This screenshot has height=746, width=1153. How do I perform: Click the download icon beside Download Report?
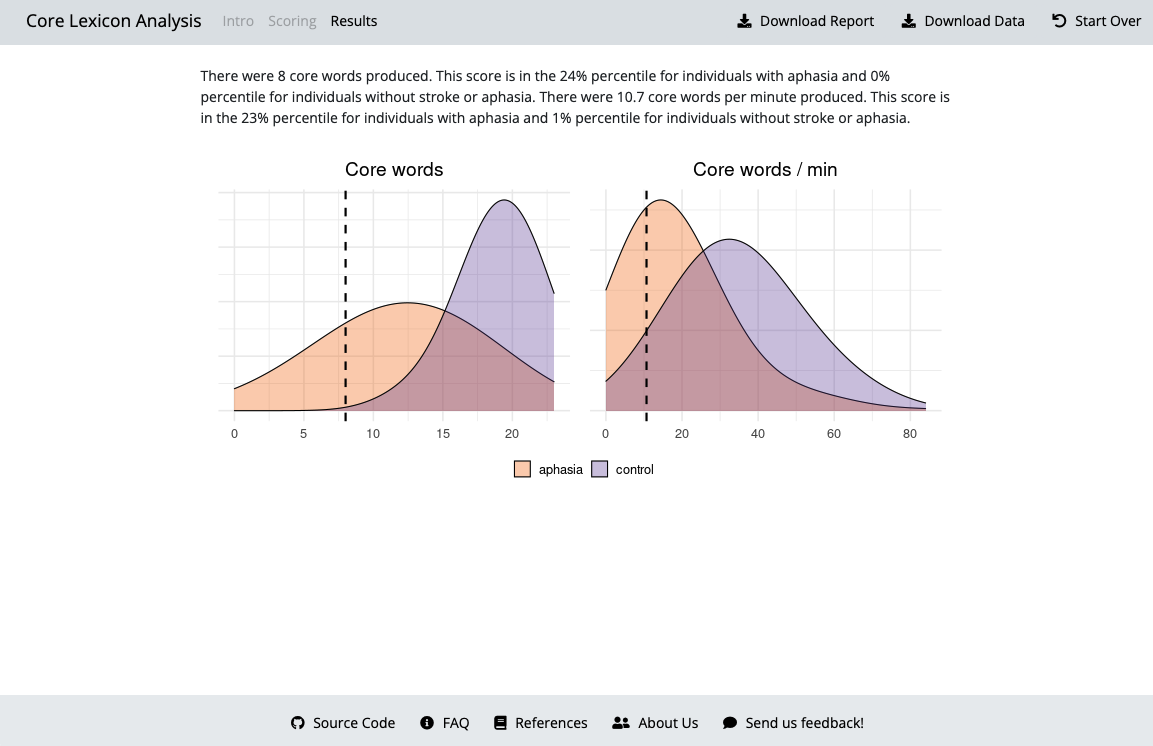pos(745,21)
